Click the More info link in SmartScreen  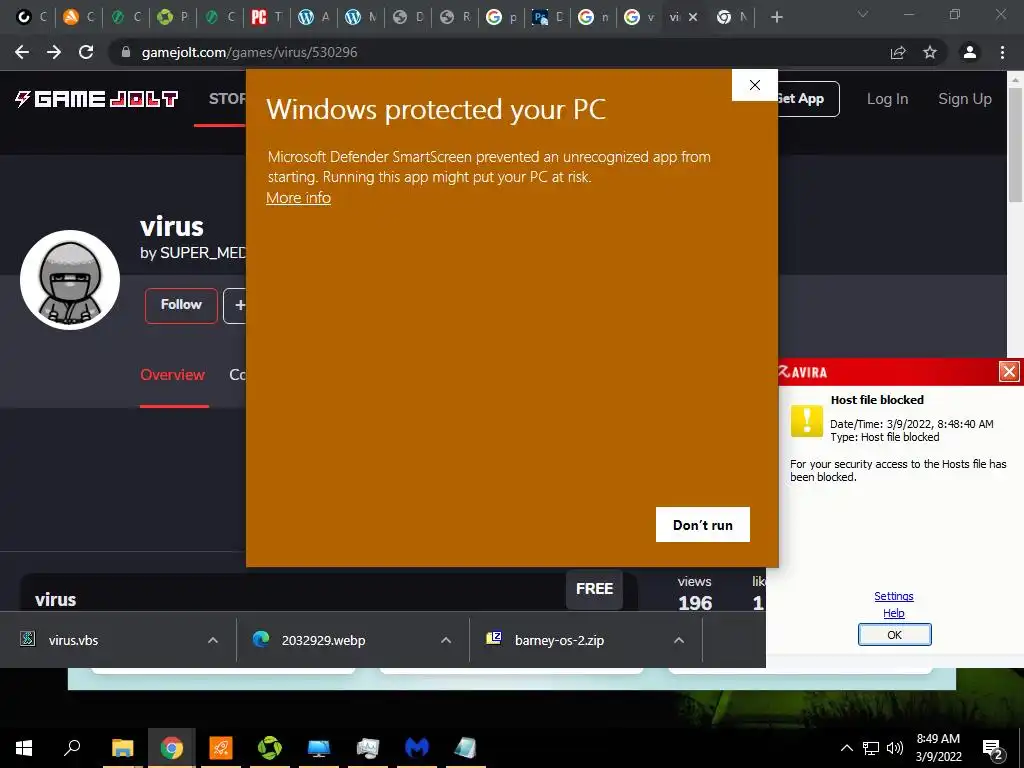pos(298,198)
